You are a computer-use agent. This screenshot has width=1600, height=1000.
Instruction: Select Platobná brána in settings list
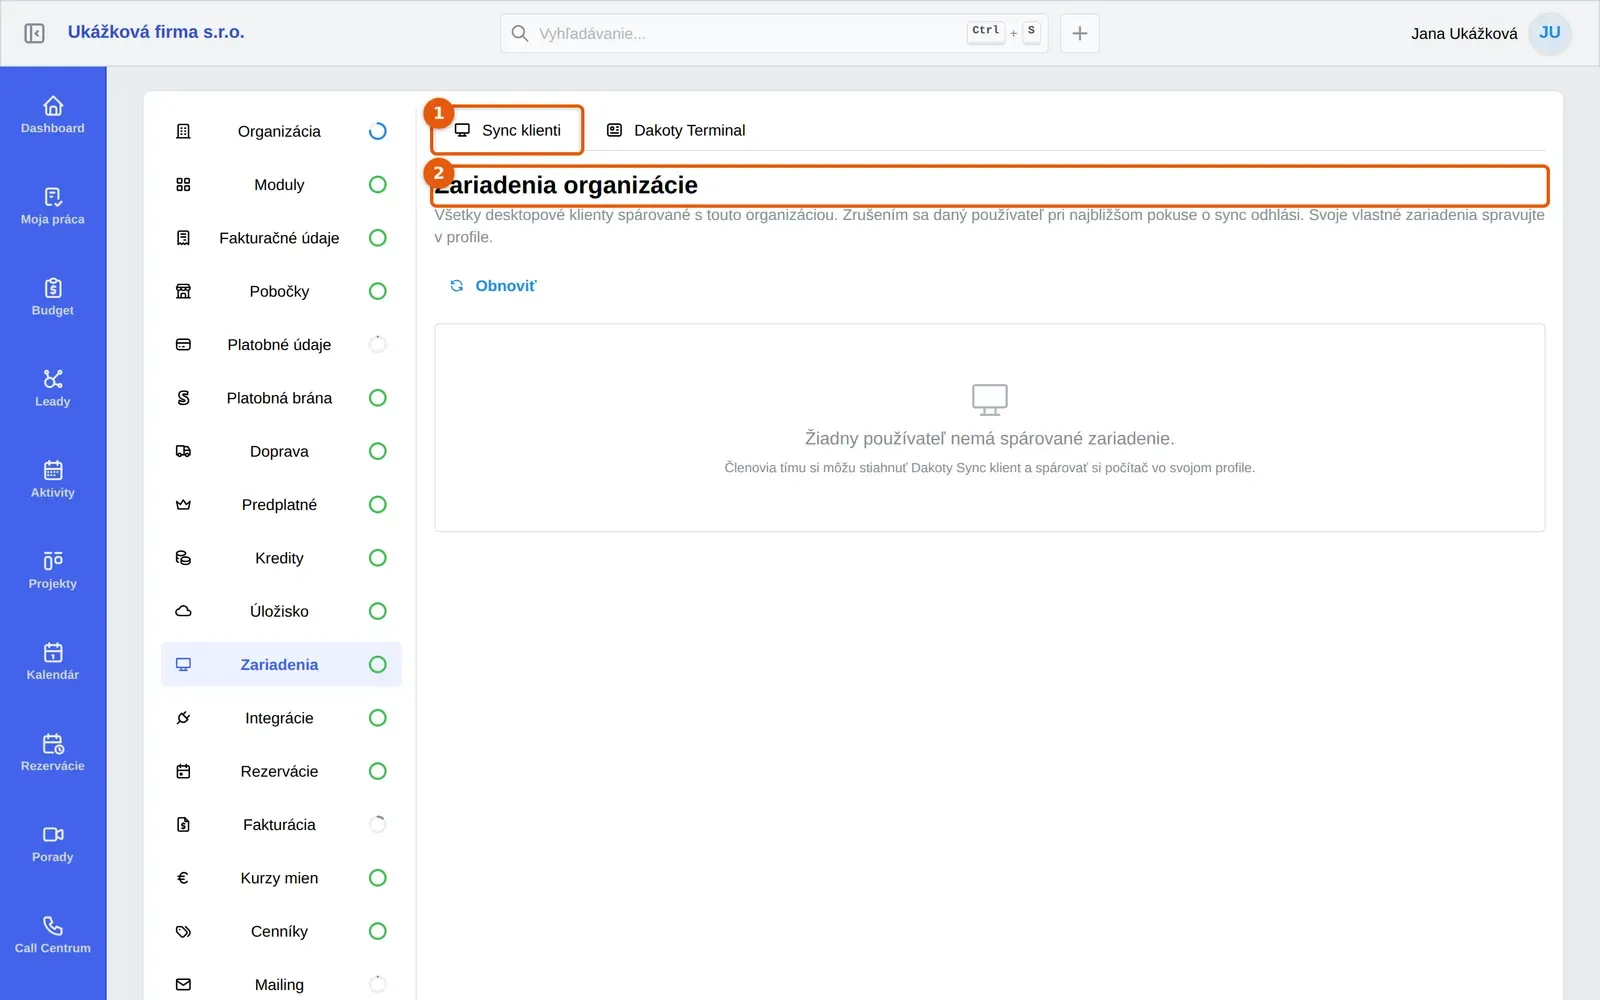point(281,398)
